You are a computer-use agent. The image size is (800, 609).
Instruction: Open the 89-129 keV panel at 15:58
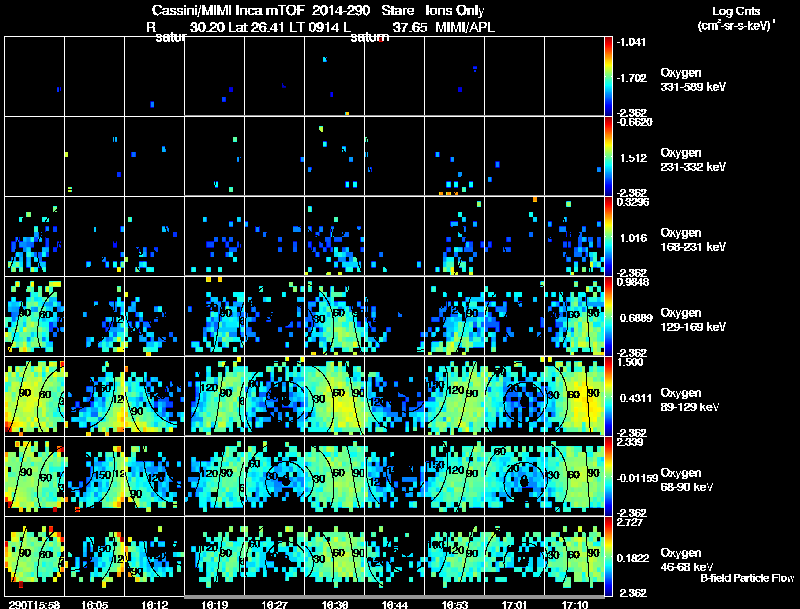(34, 396)
